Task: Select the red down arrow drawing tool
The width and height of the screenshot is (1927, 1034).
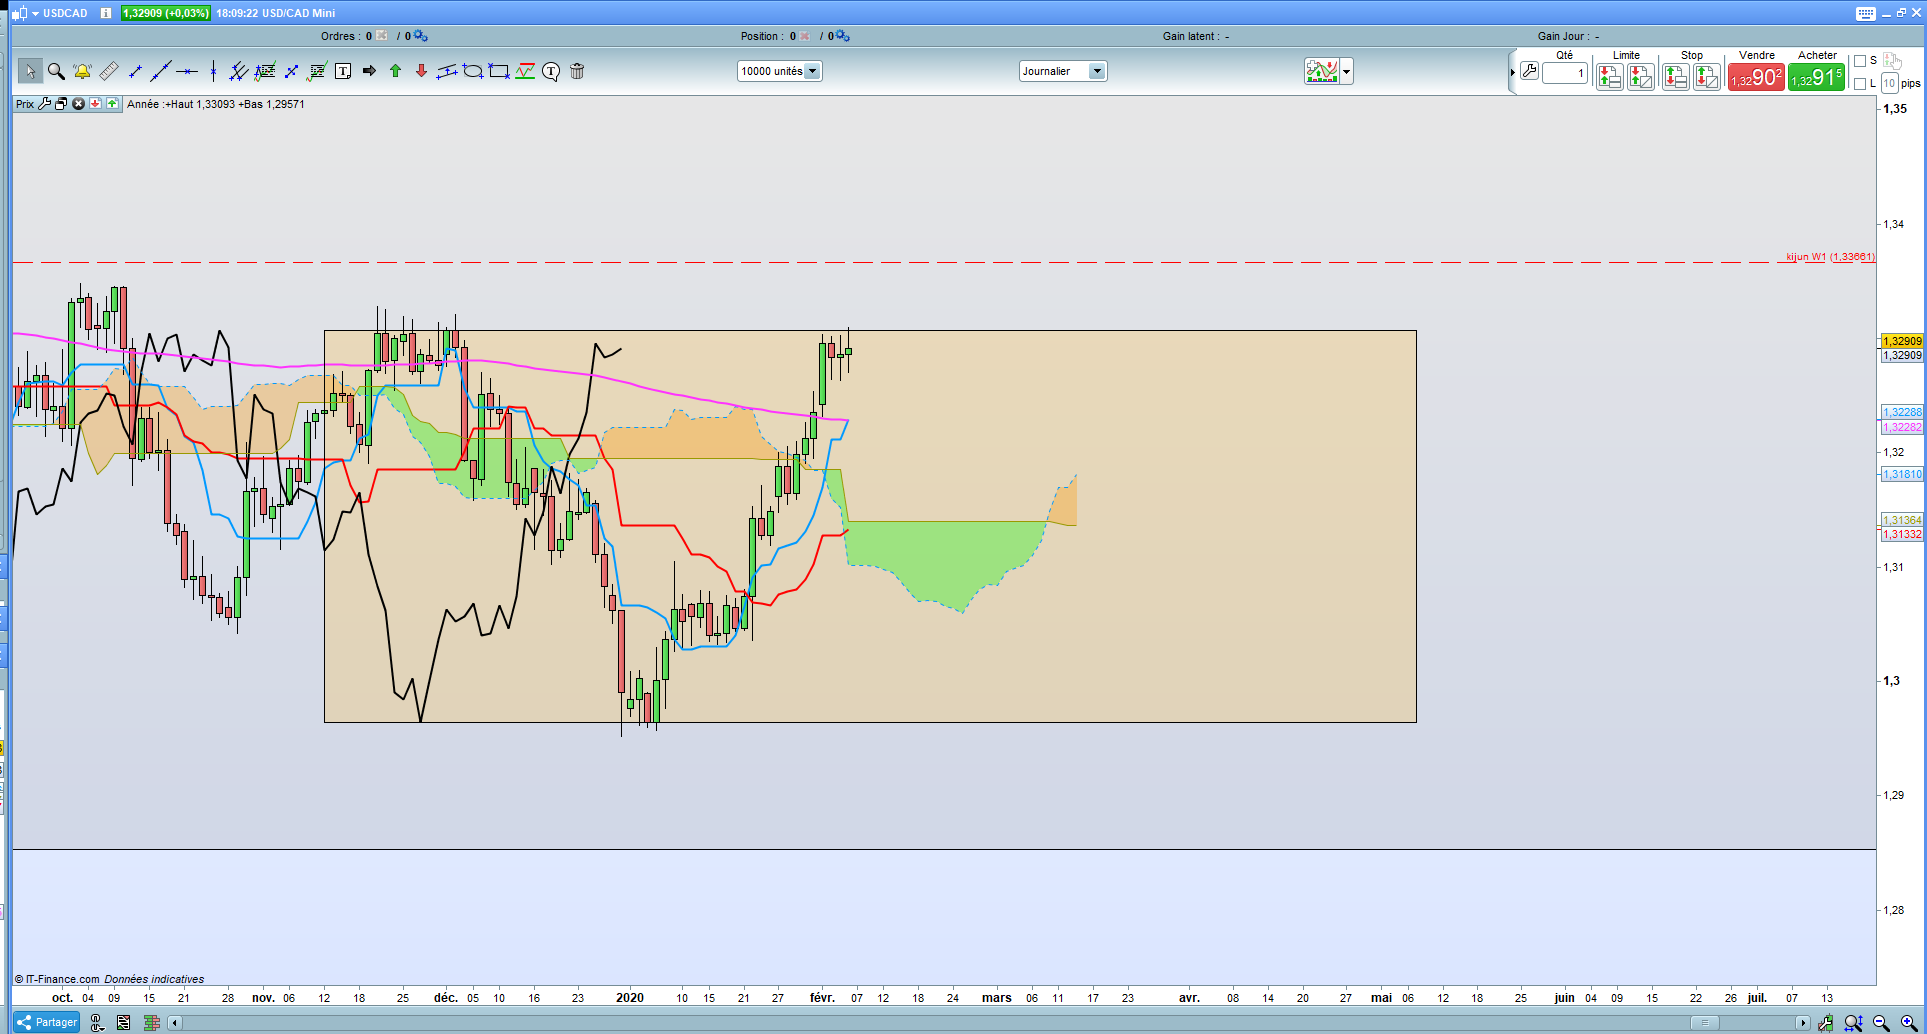Action: pos(421,71)
